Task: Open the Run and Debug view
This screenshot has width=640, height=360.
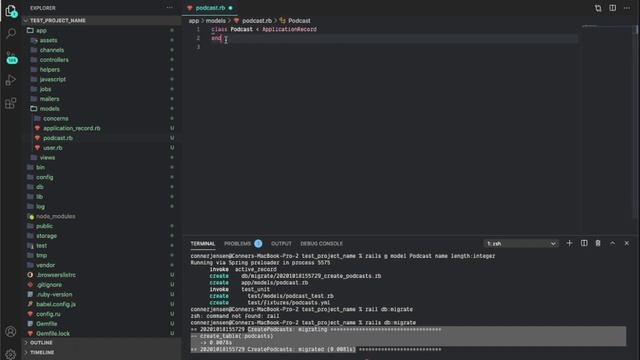Action: pyautogui.click(x=11, y=80)
